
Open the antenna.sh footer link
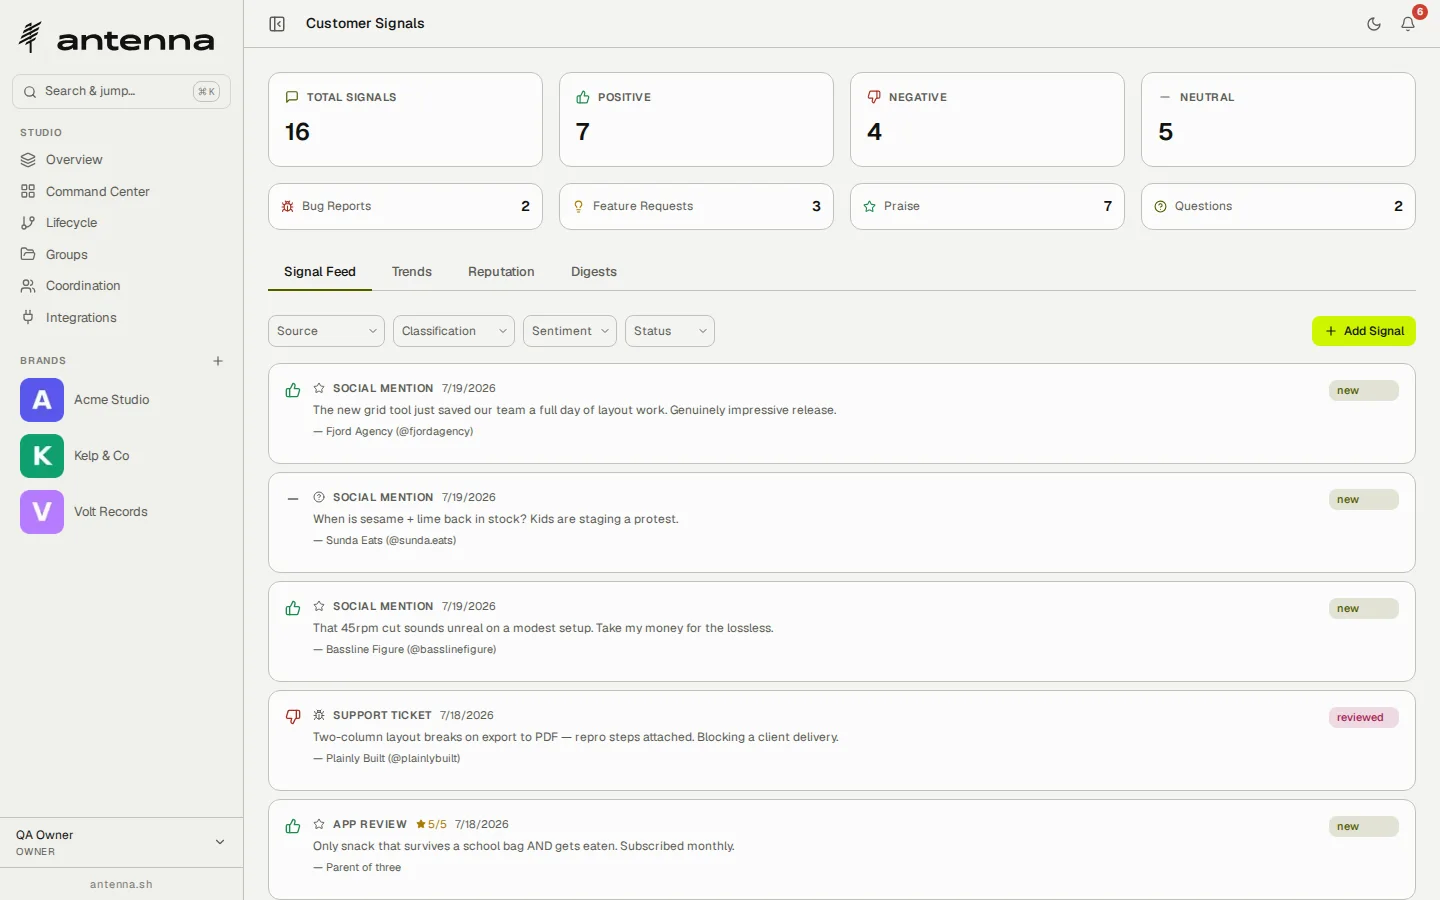[x=121, y=885]
